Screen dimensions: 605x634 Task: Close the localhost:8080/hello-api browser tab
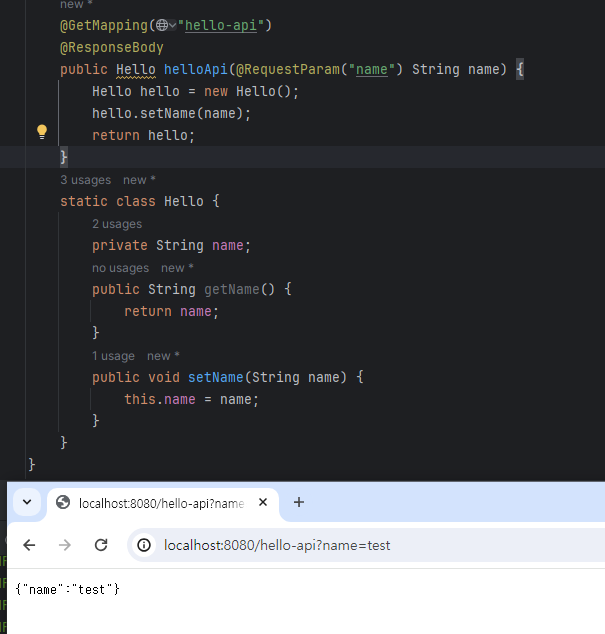point(263,502)
